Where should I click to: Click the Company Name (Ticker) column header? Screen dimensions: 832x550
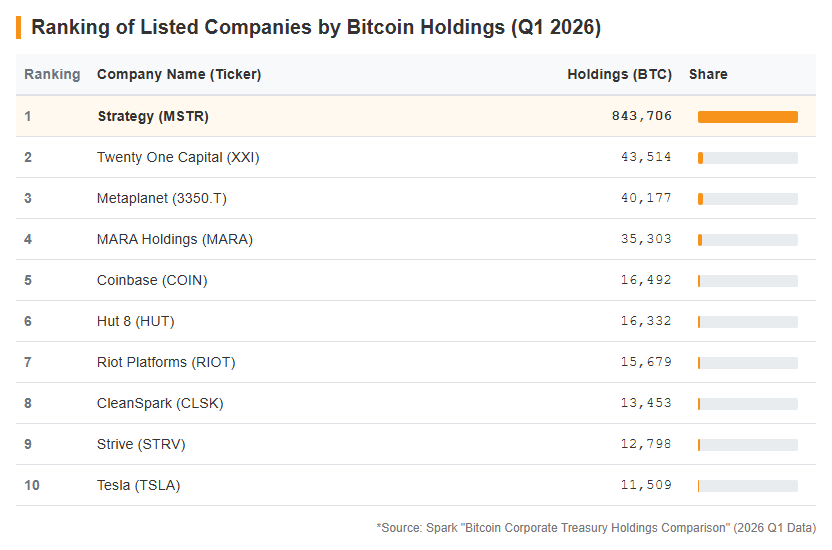pyautogui.click(x=179, y=74)
